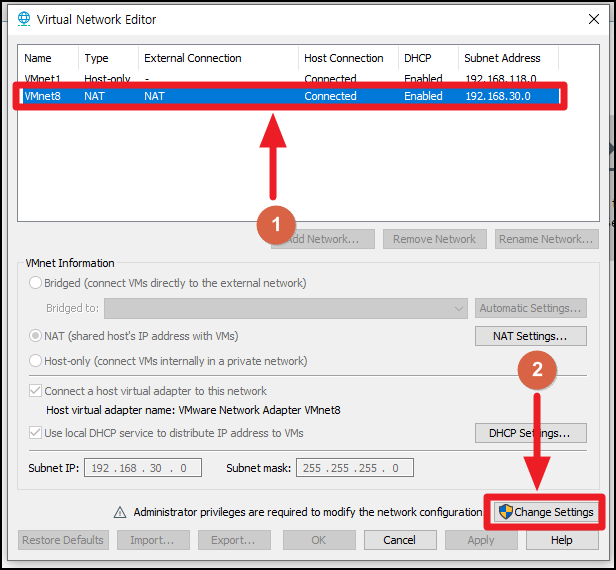
Task: Click the Add Network button
Action: point(323,239)
